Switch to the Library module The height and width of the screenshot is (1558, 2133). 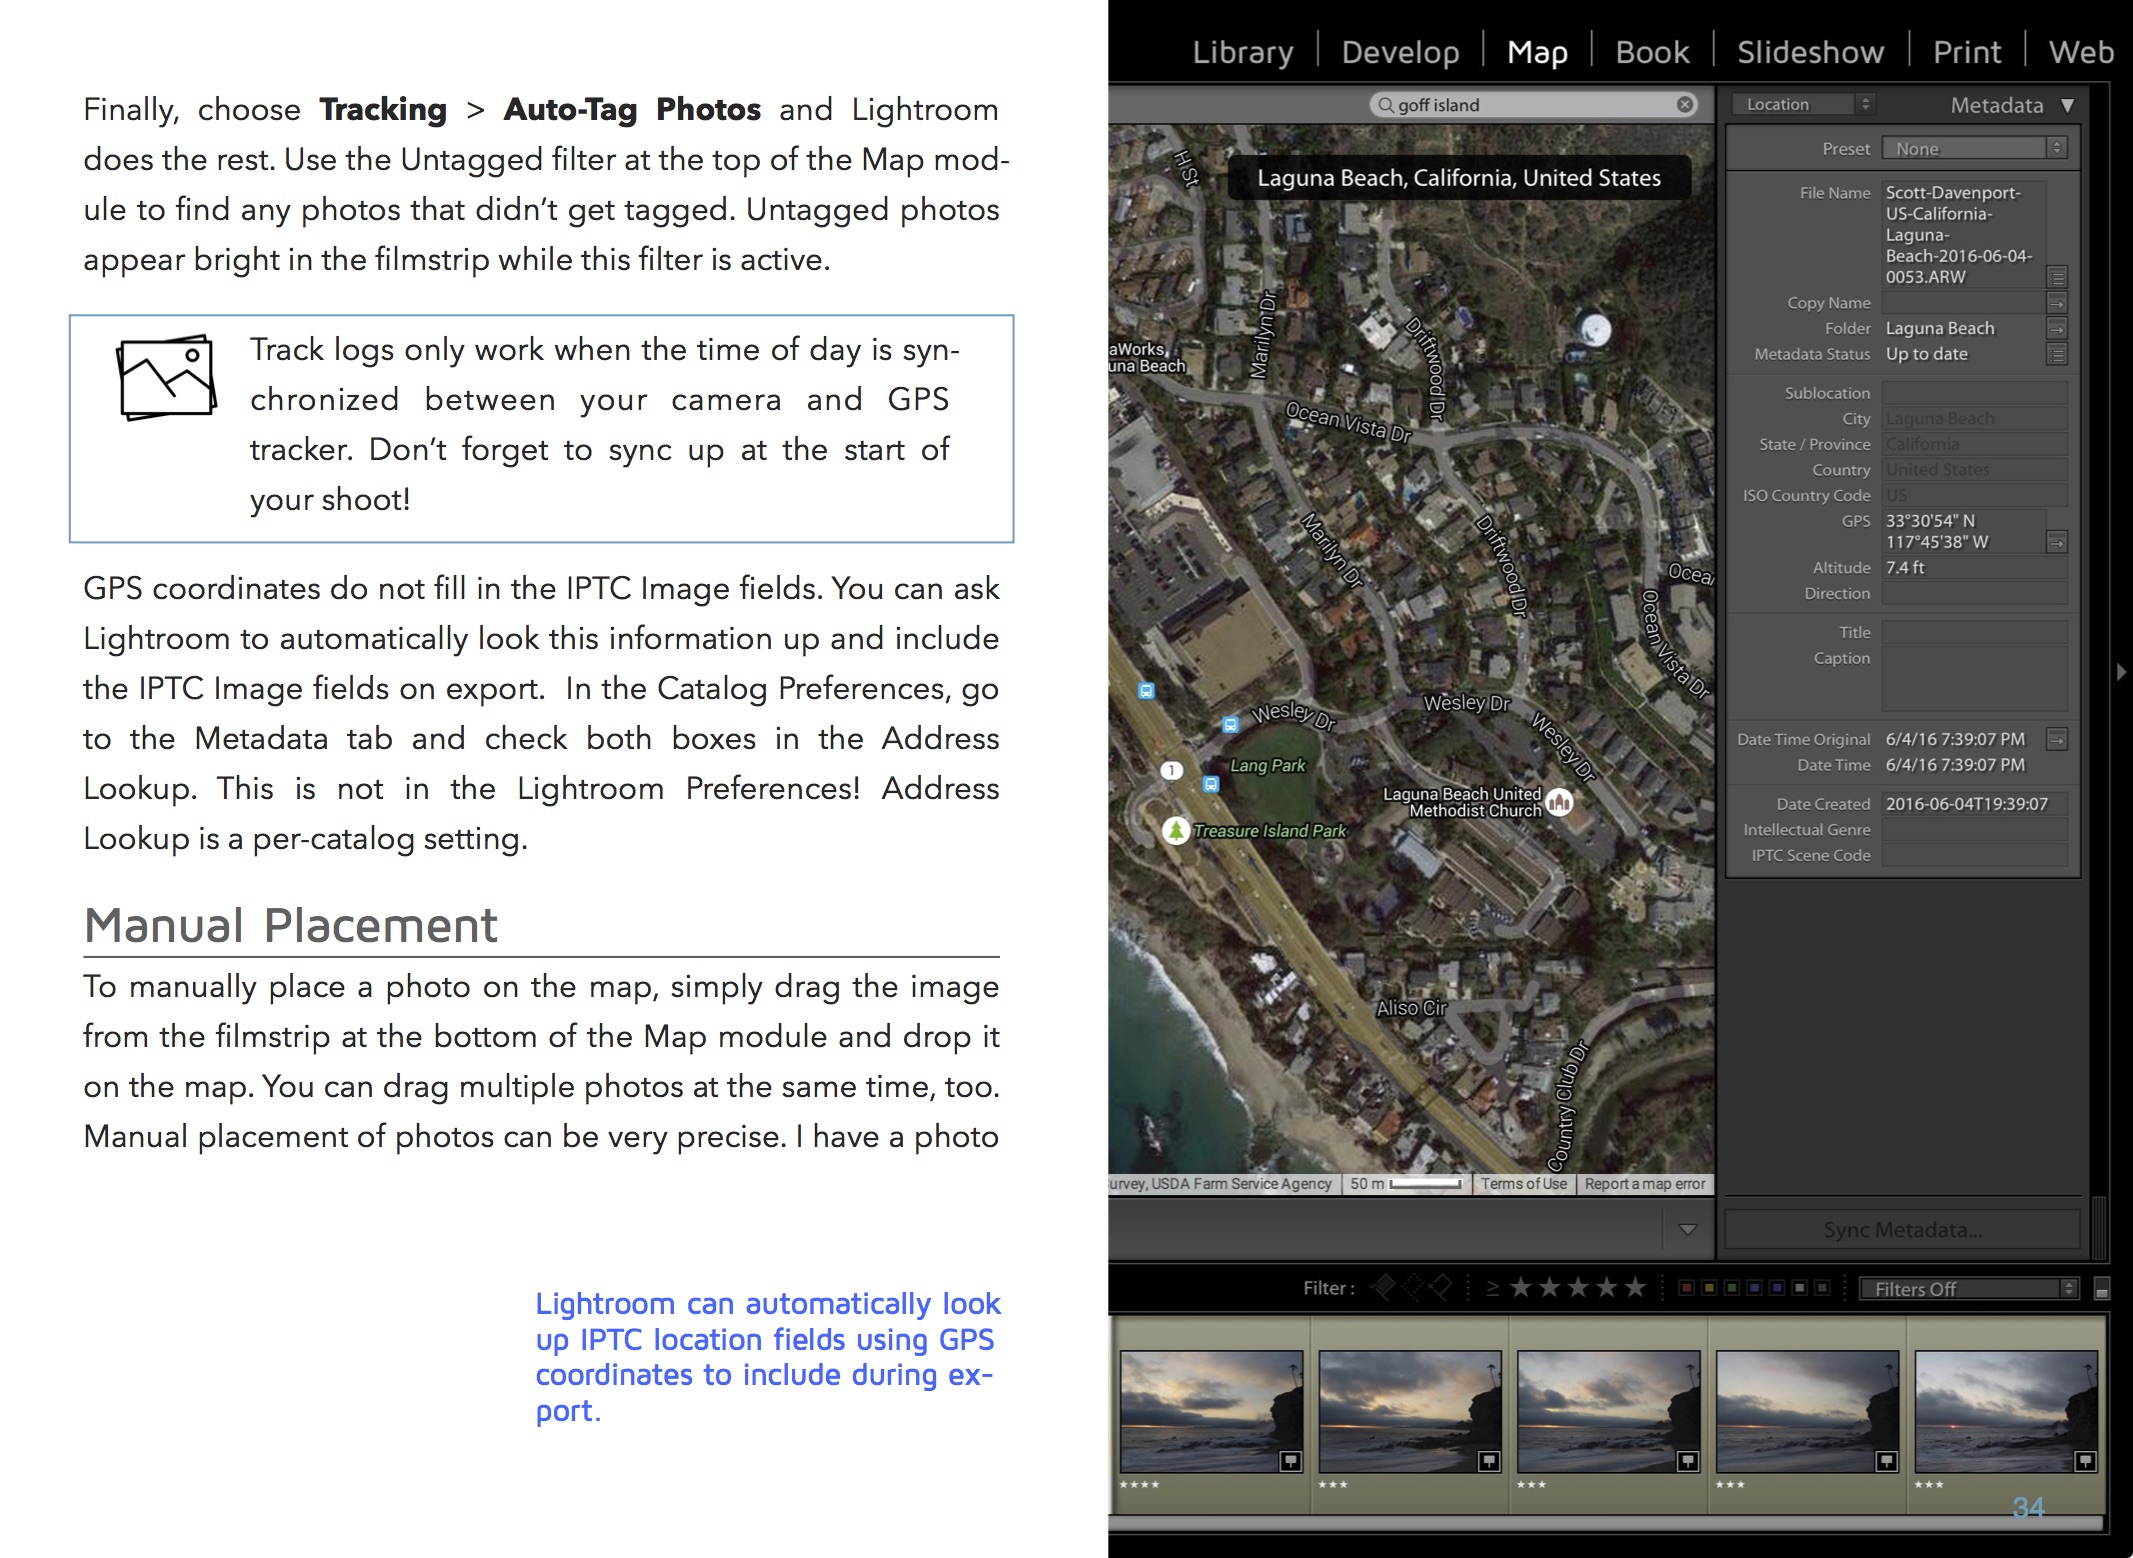[x=1243, y=52]
